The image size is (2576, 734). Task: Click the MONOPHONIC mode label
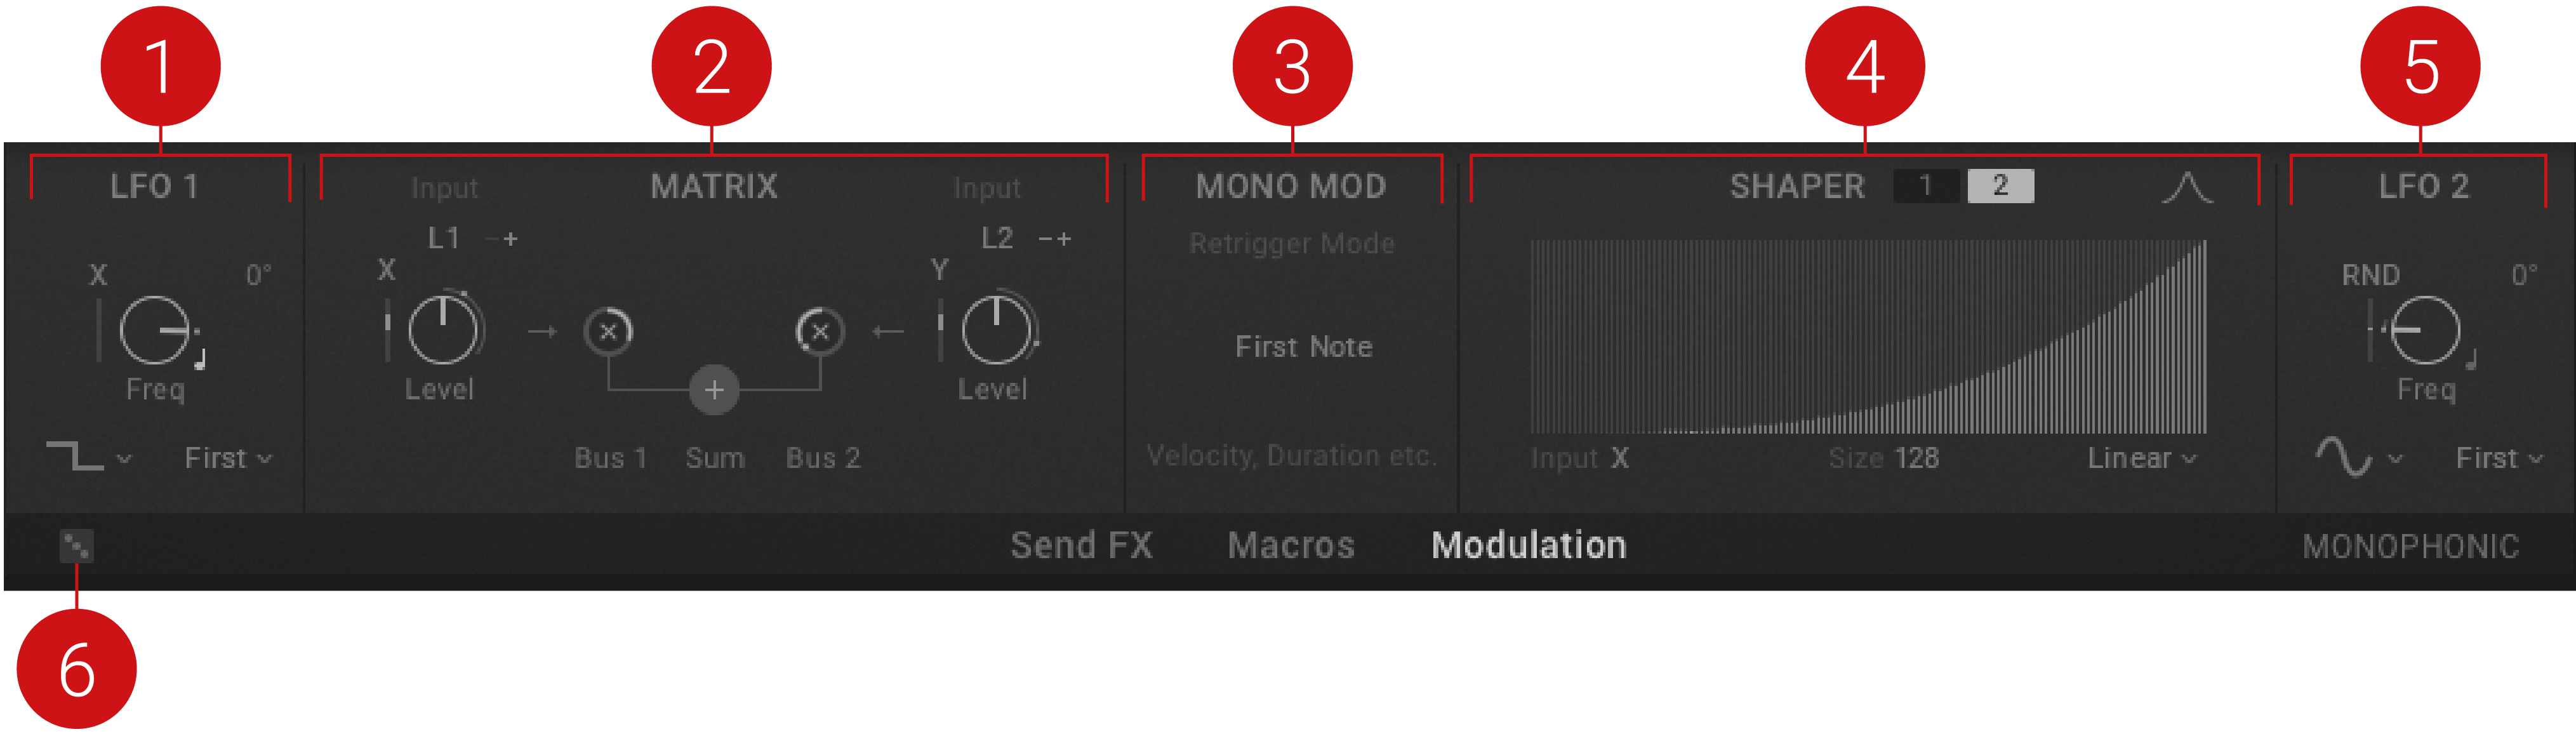tap(2410, 546)
